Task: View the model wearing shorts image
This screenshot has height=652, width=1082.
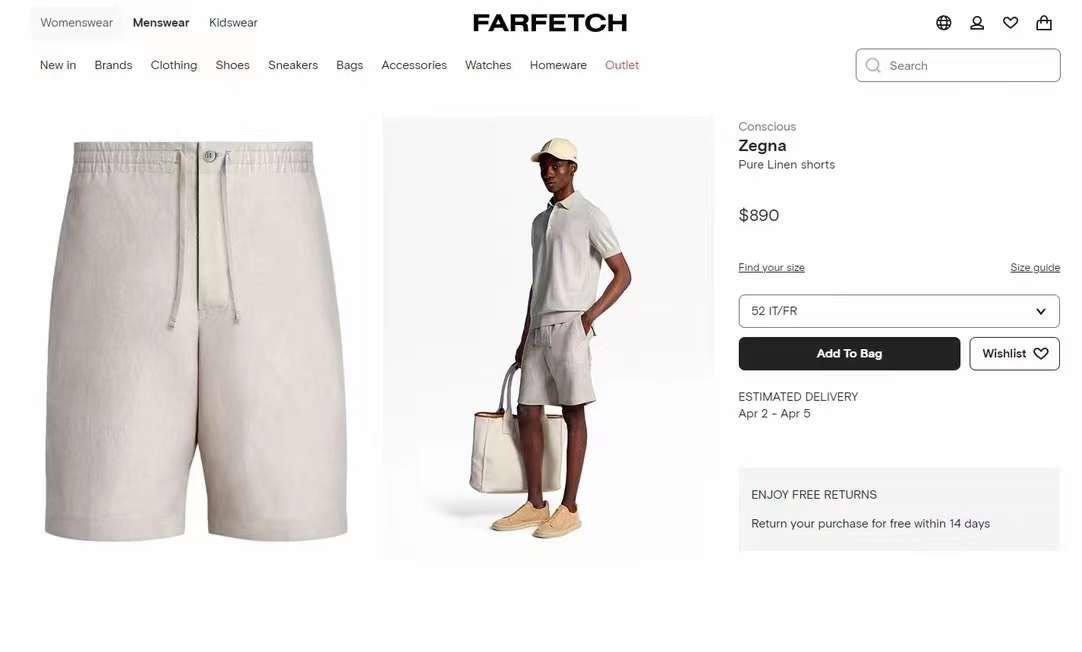Action: [x=548, y=337]
